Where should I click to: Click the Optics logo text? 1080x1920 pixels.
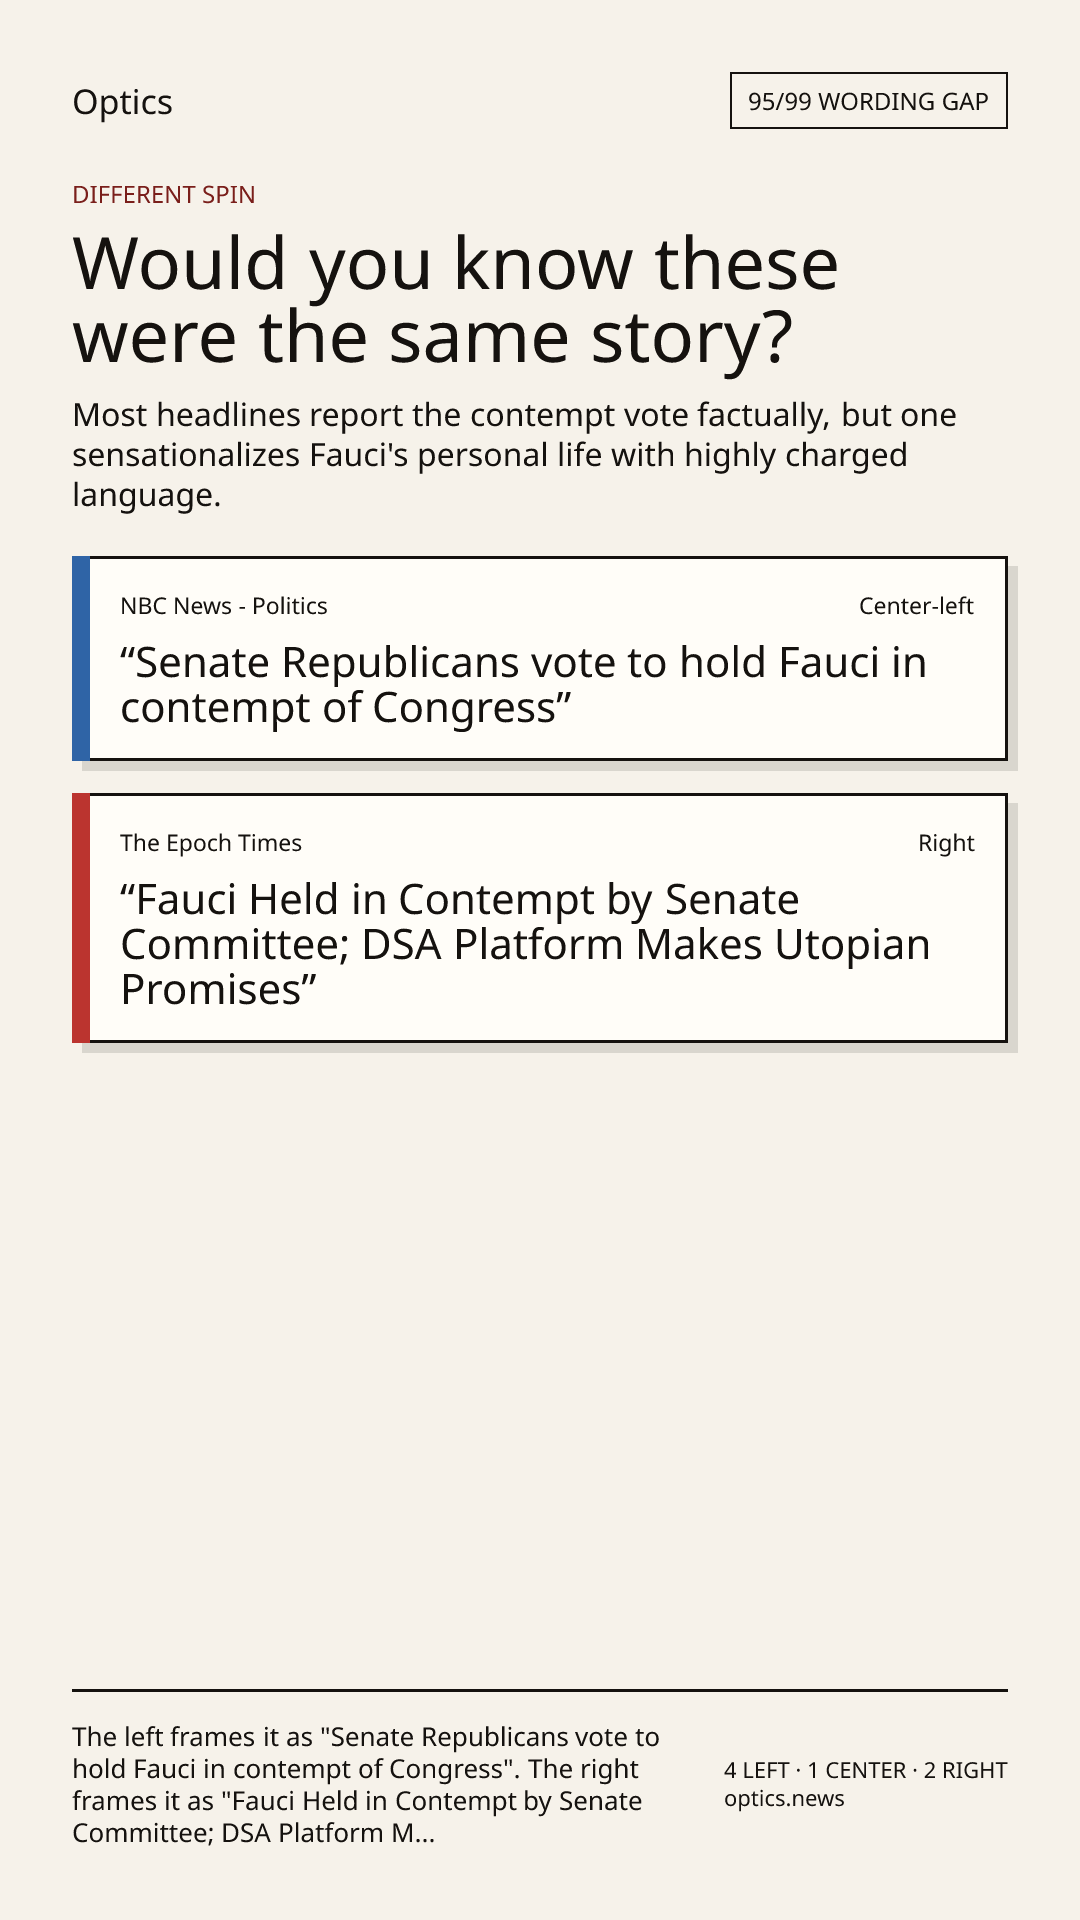click(x=122, y=102)
